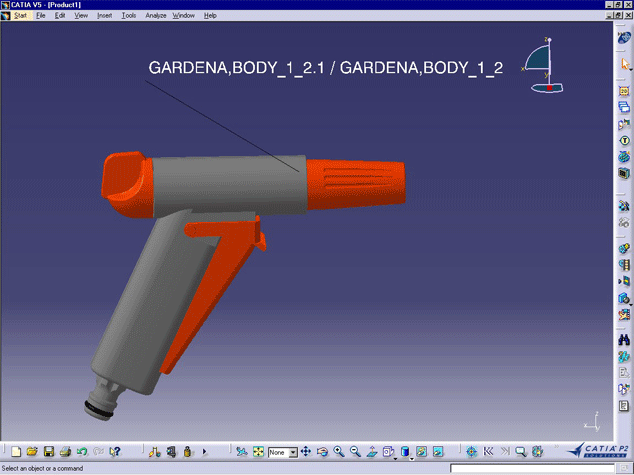Click the Quick View cube icon
Image resolution: width=634 pixels, height=475 pixels.
point(388,451)
